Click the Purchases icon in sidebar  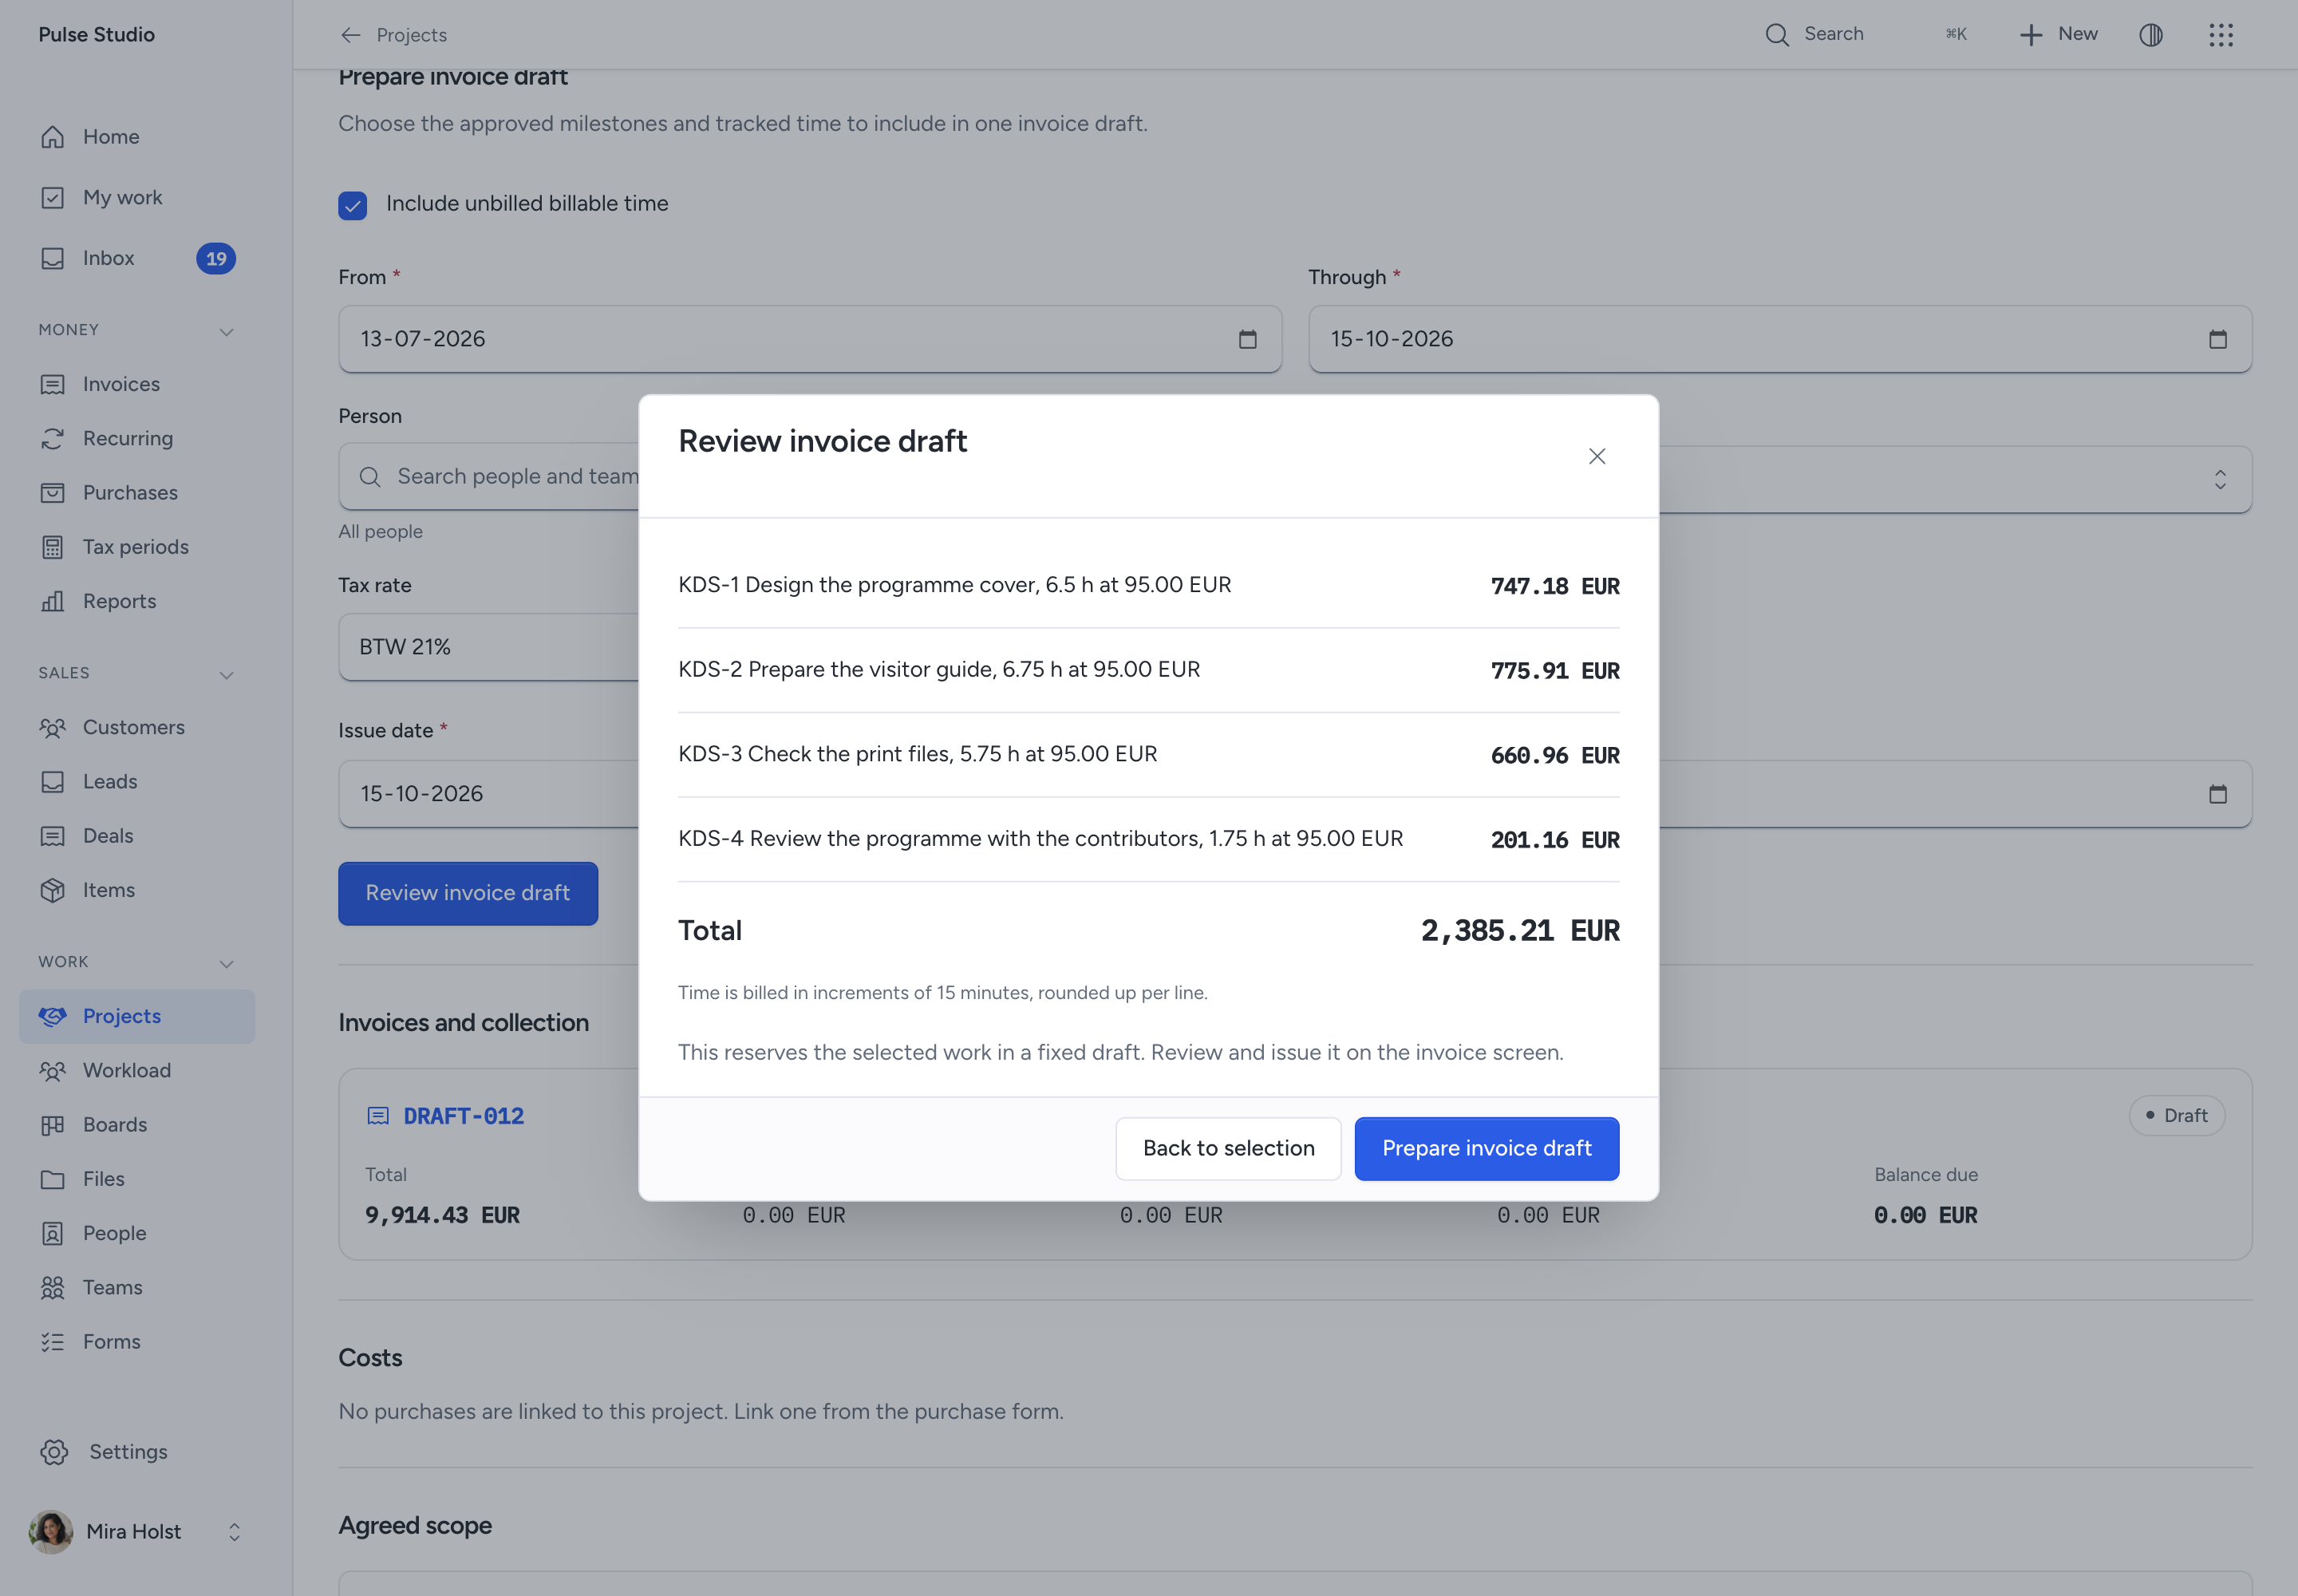[x=52, y=493]
